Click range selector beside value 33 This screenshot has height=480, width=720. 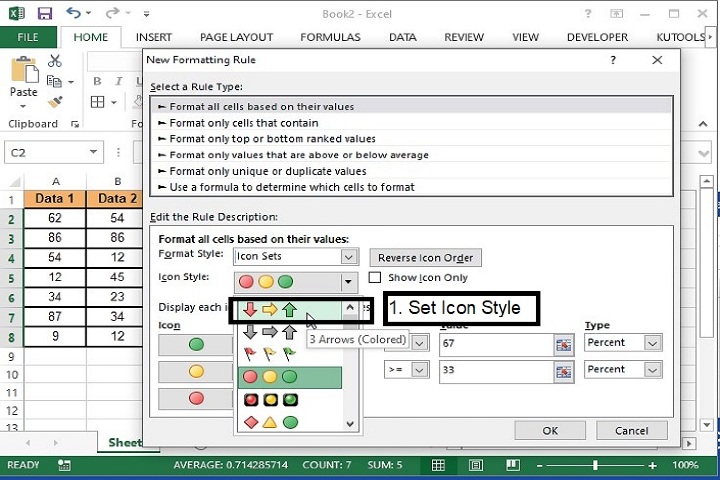pyautogui.click(x=563, y=371)
